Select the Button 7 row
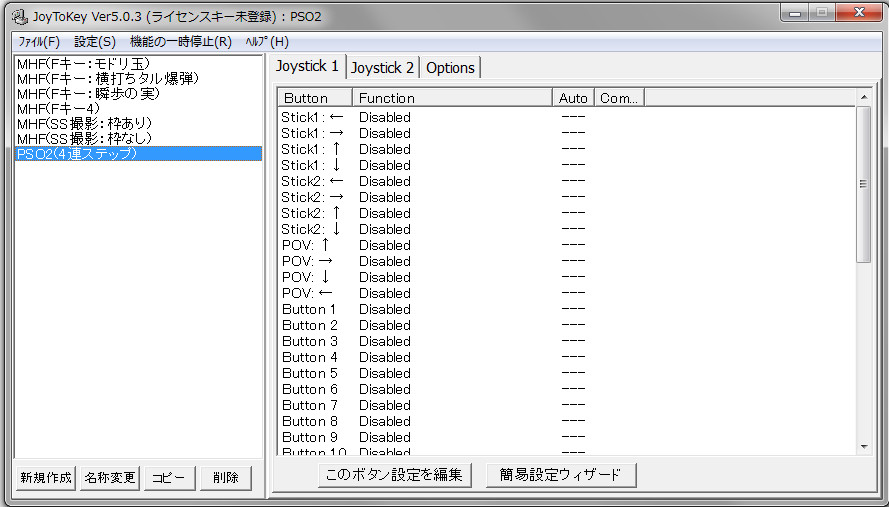Screen dimensions: 889x507 (567, 405)
